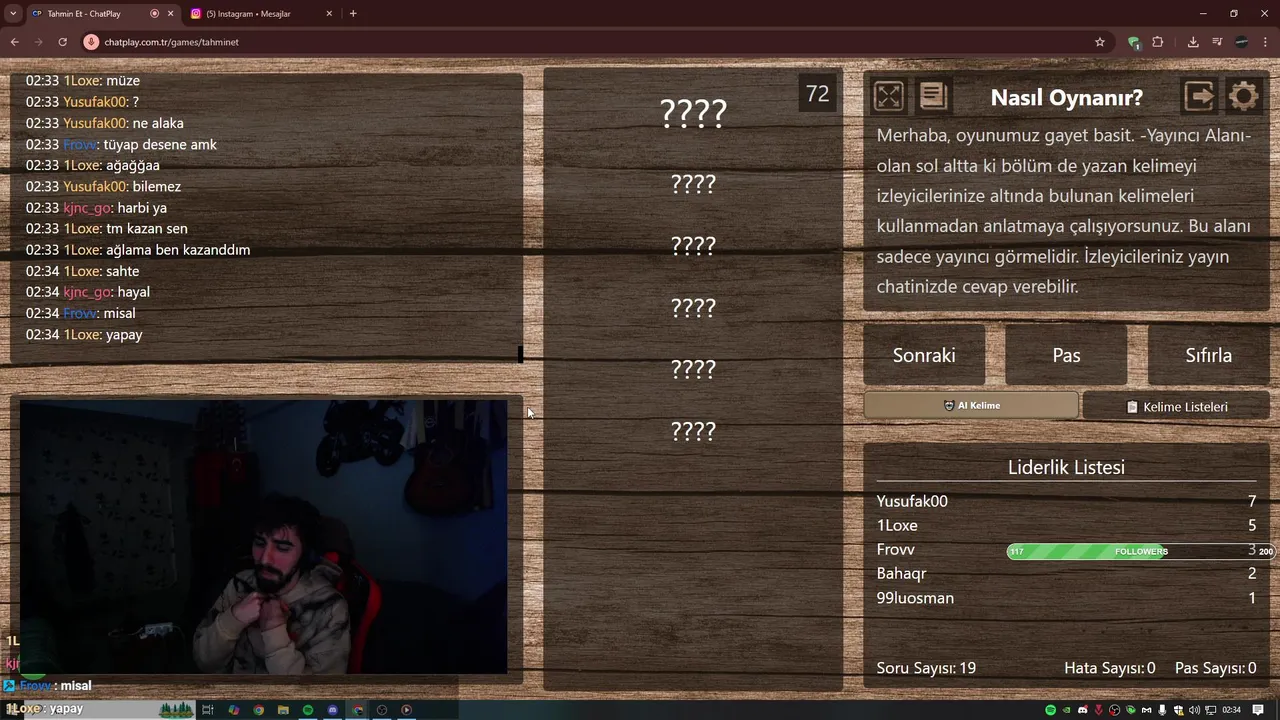Screen dimensions: 1280x720
Task: Click the Nasıl Oynanır? heading
Action: click(1066, 97)
